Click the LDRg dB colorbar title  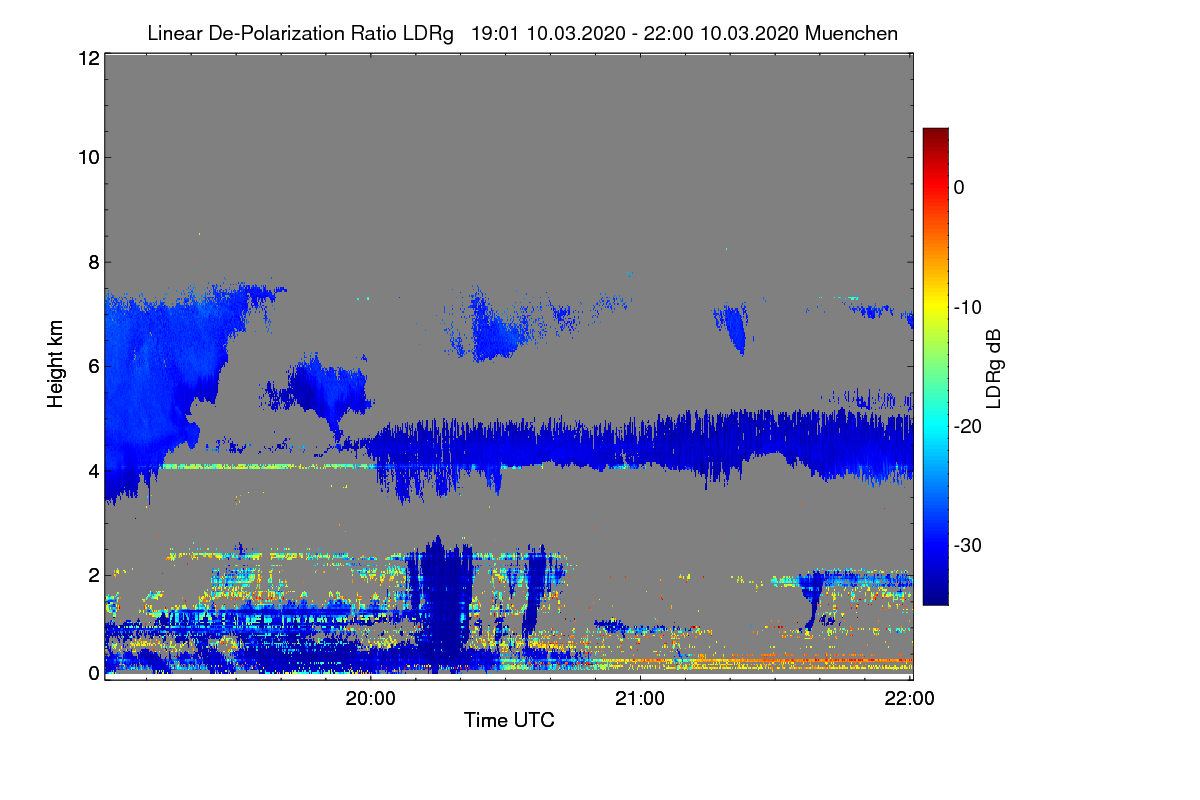click(994, 367)
